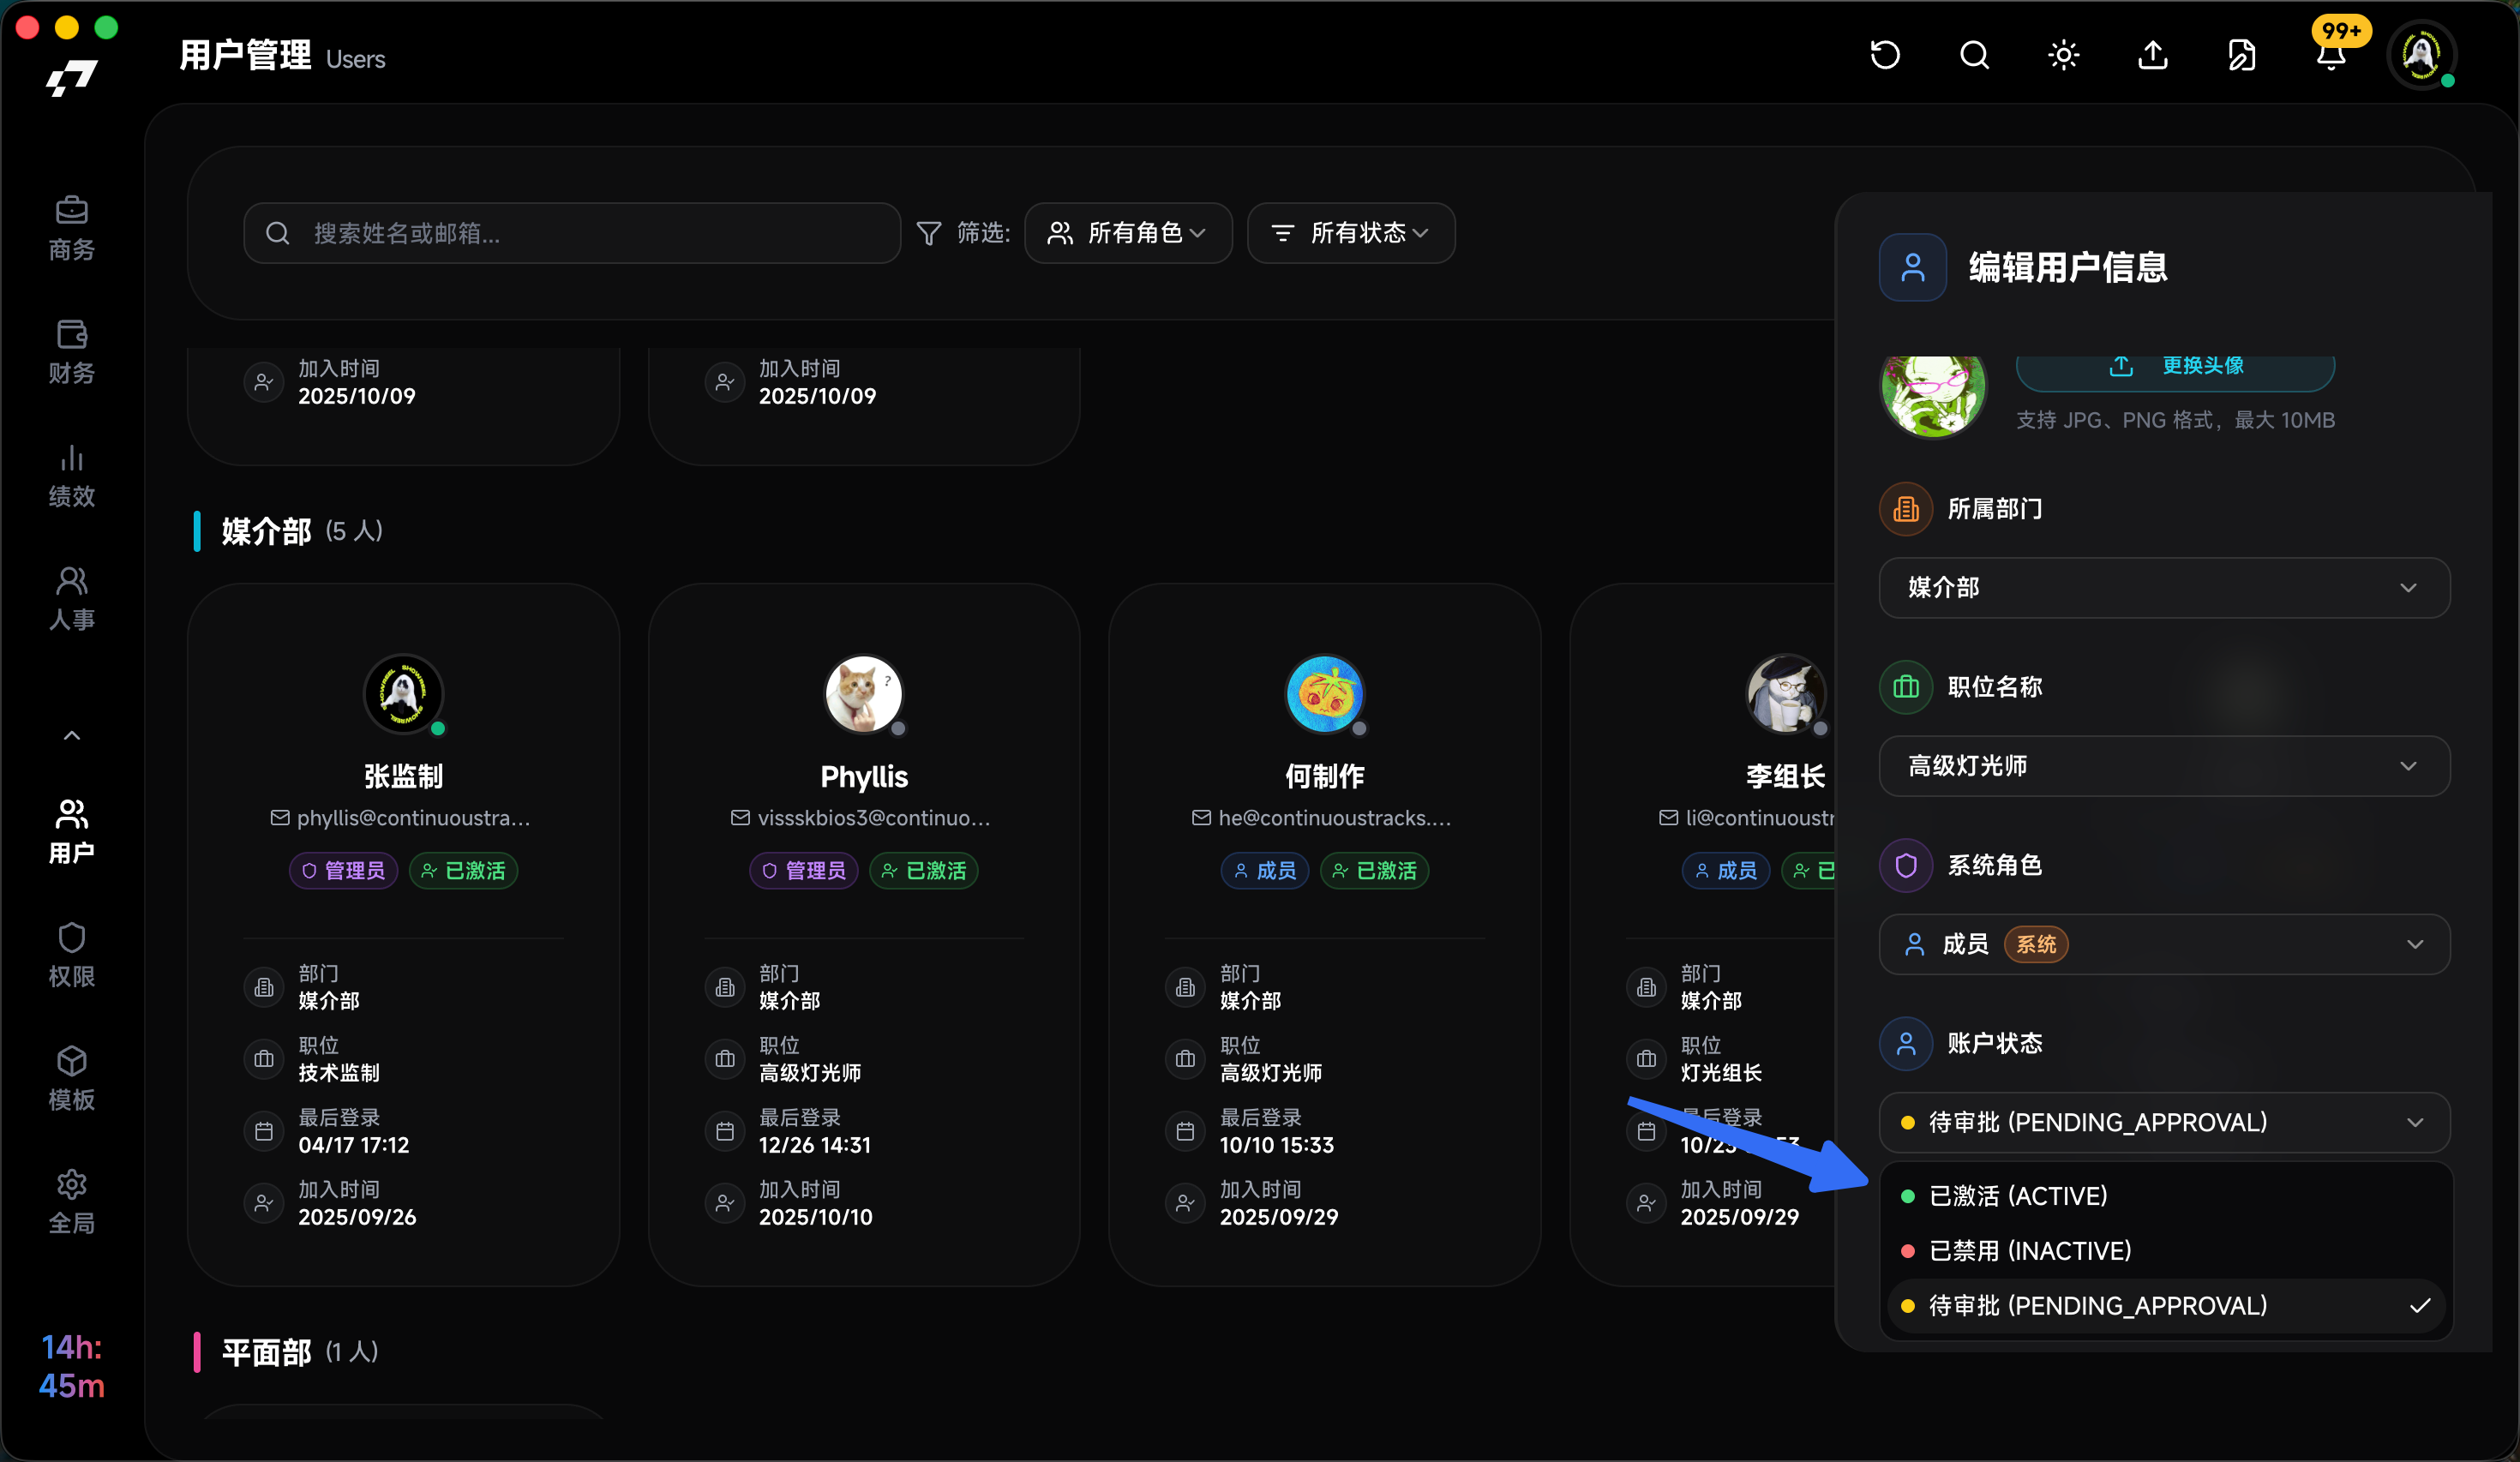Click 管理员 badge on 张监制 card
This screenshot has height=1462, width=2520.
[x=344, y=871]
